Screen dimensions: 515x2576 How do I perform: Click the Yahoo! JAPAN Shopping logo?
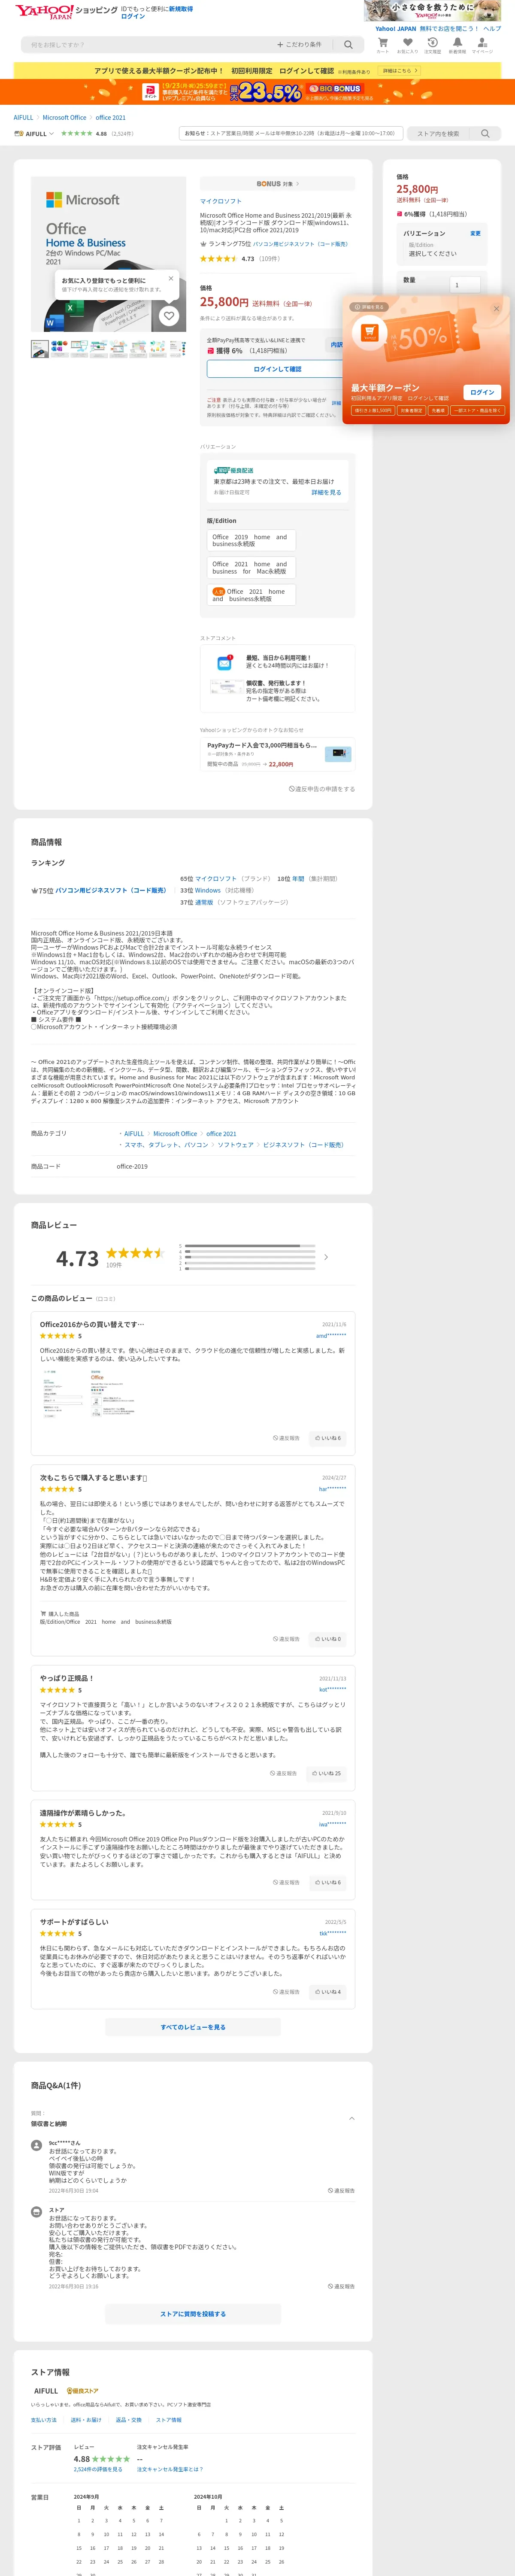pyautogui.click(x=66, y=11)
